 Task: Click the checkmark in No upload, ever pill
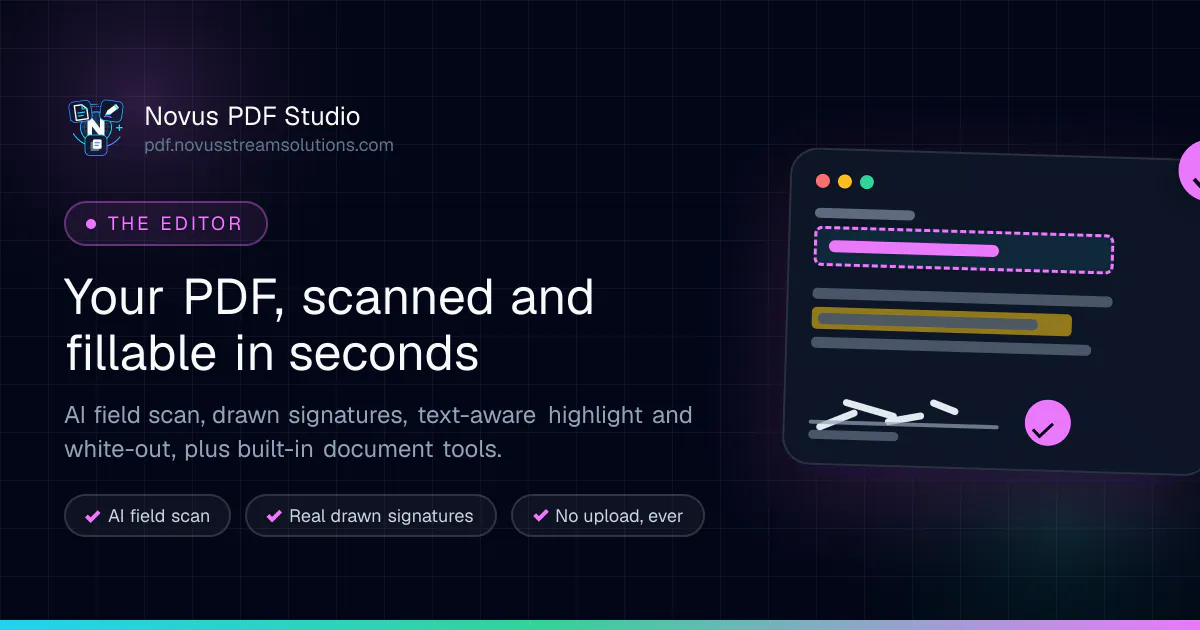pyautogui.click(x=540, y=516)
